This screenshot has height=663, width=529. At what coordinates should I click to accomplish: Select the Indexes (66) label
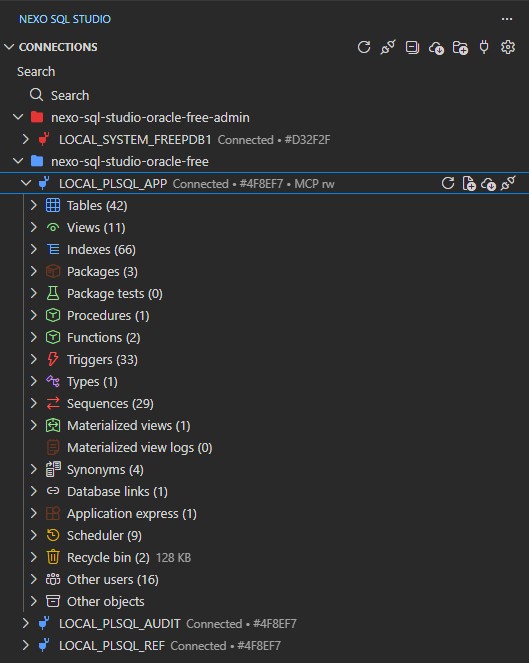[x=101, y=249]
